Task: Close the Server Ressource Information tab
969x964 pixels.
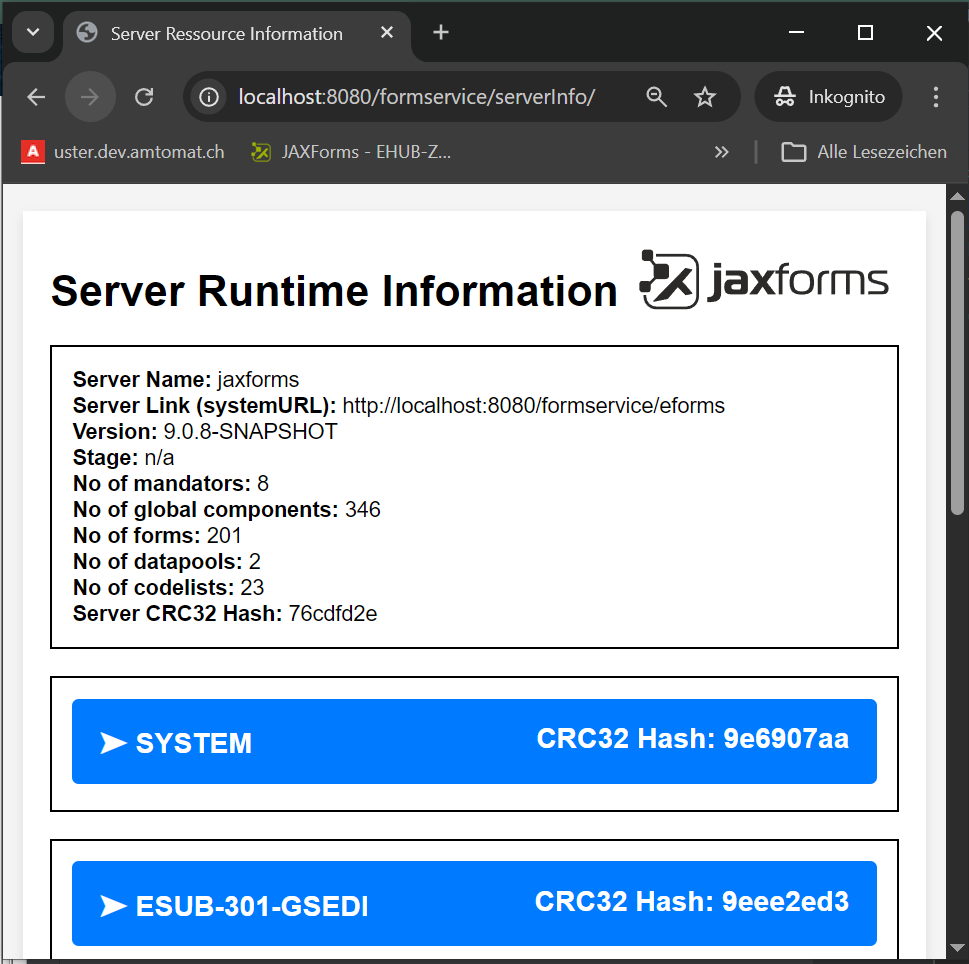Action: click(x=387, y=33)
